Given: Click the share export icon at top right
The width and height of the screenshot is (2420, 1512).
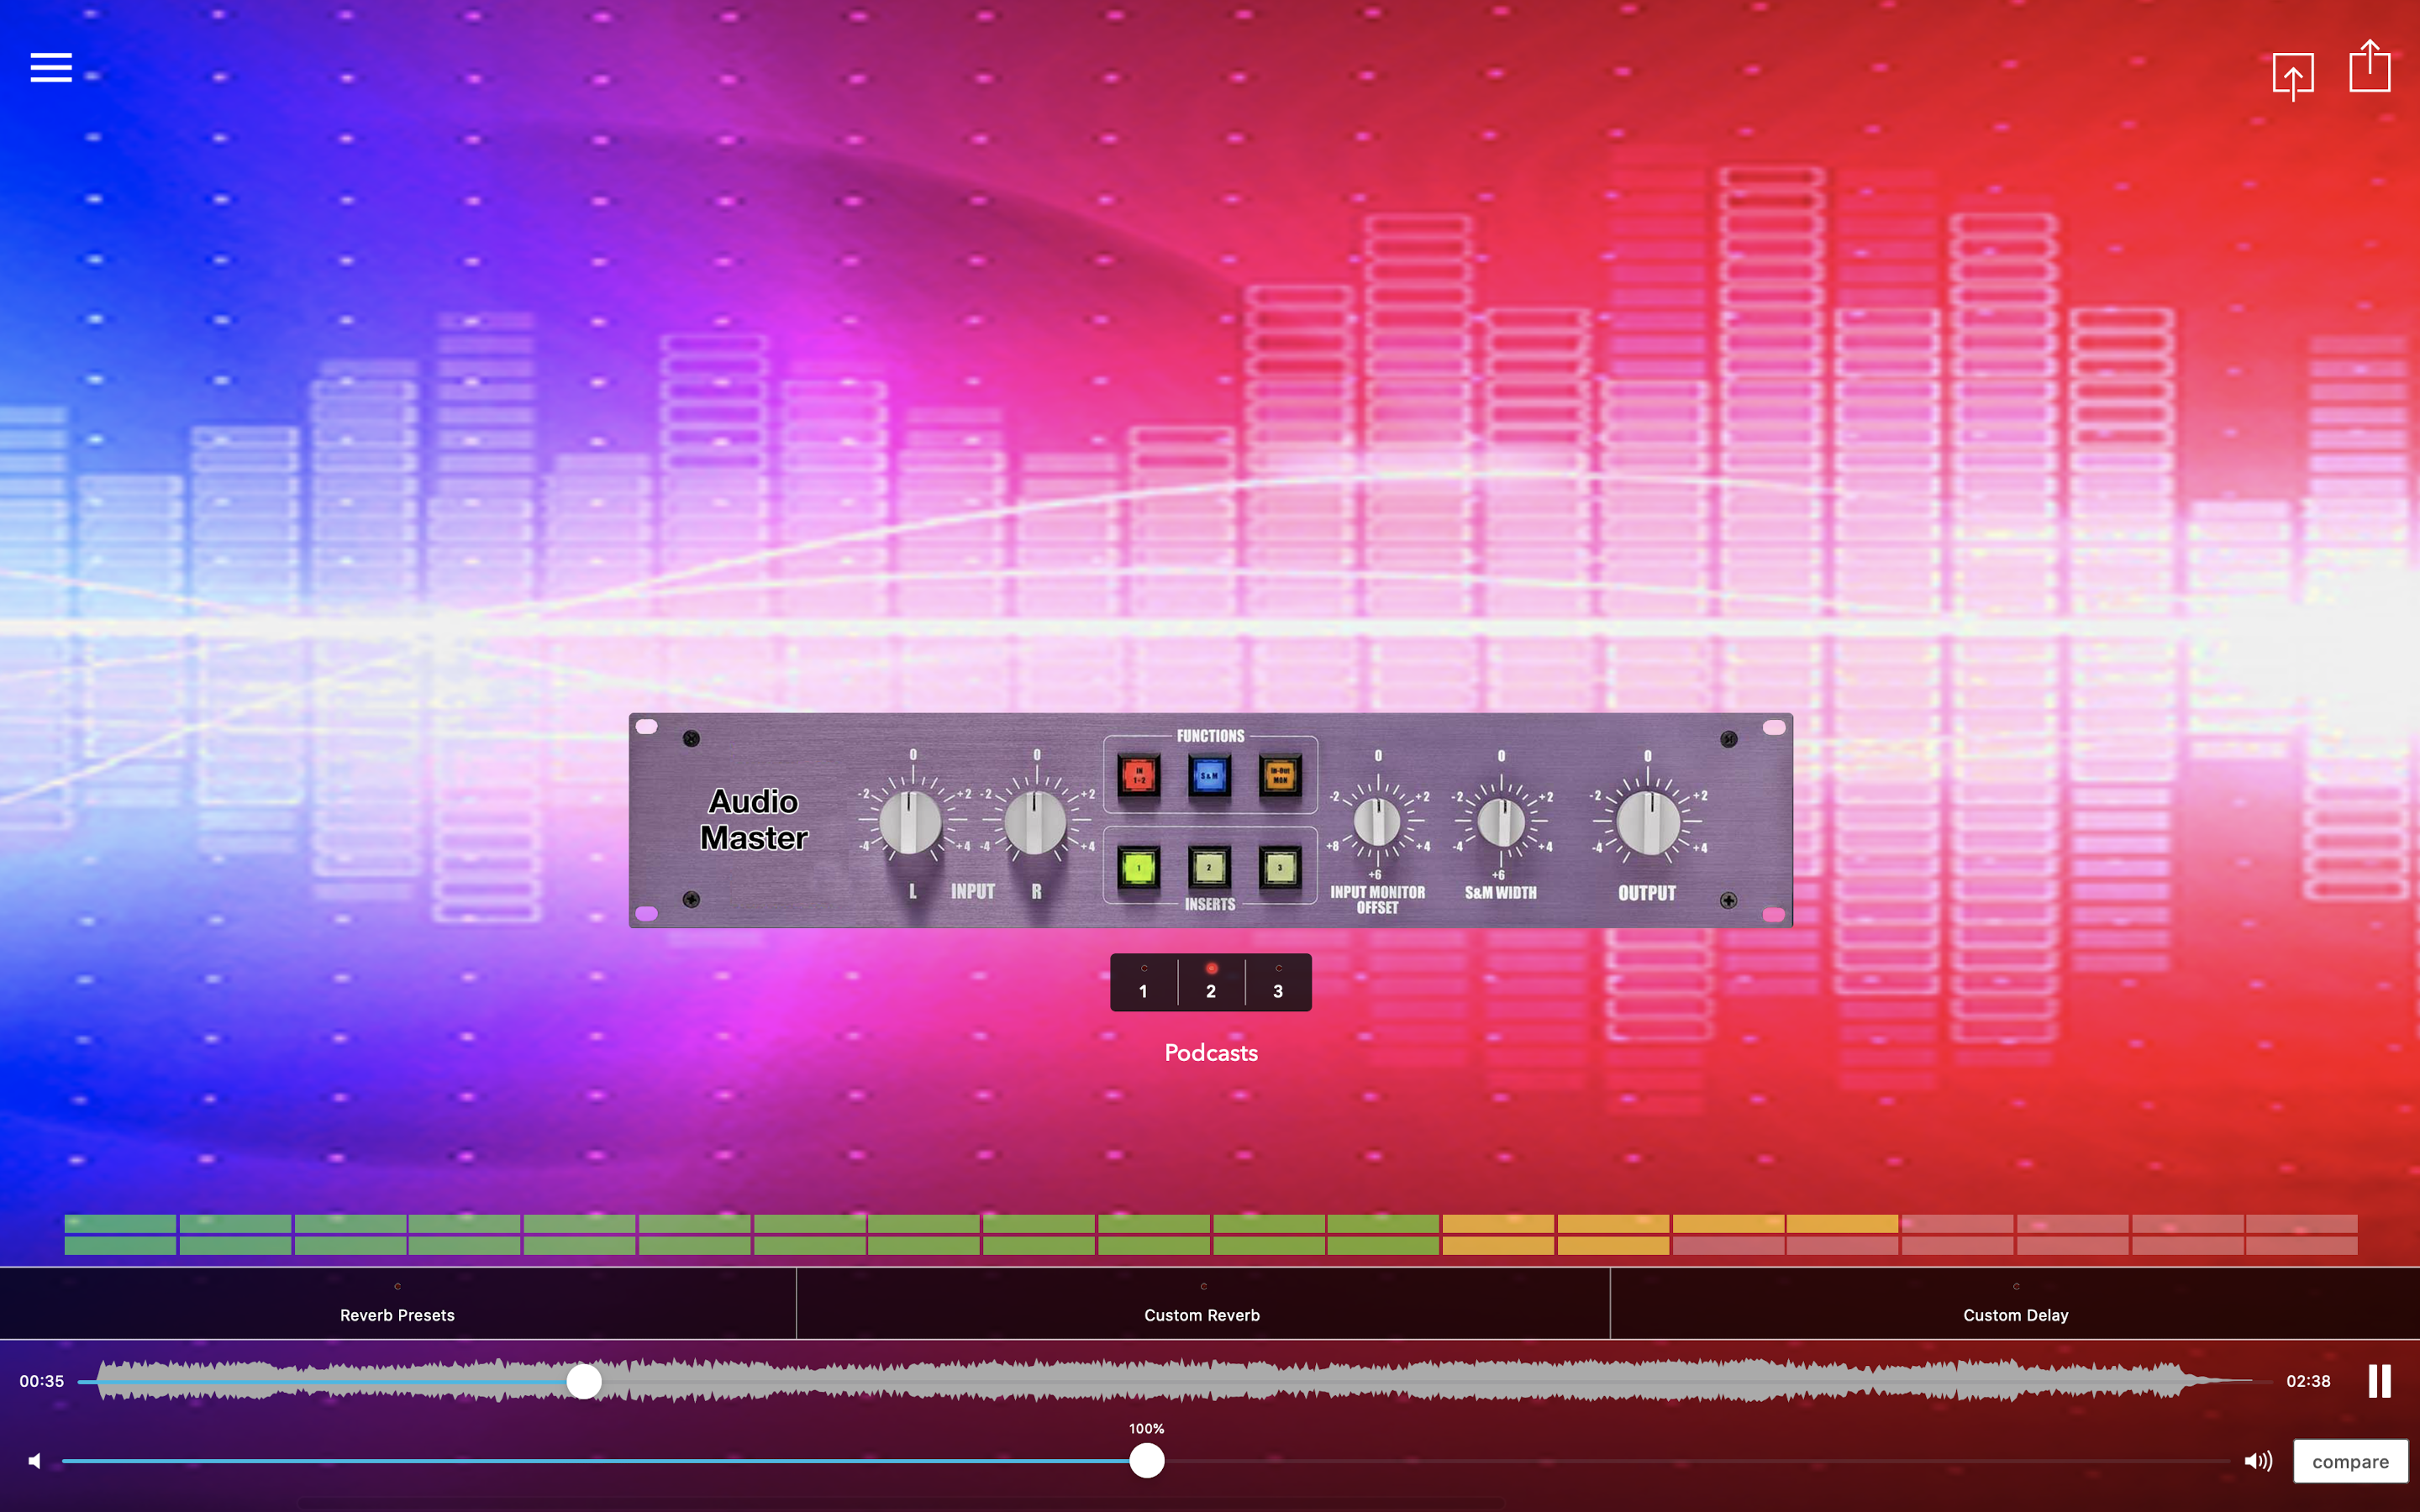Looking at the screenshot, I should point(2369,66).
